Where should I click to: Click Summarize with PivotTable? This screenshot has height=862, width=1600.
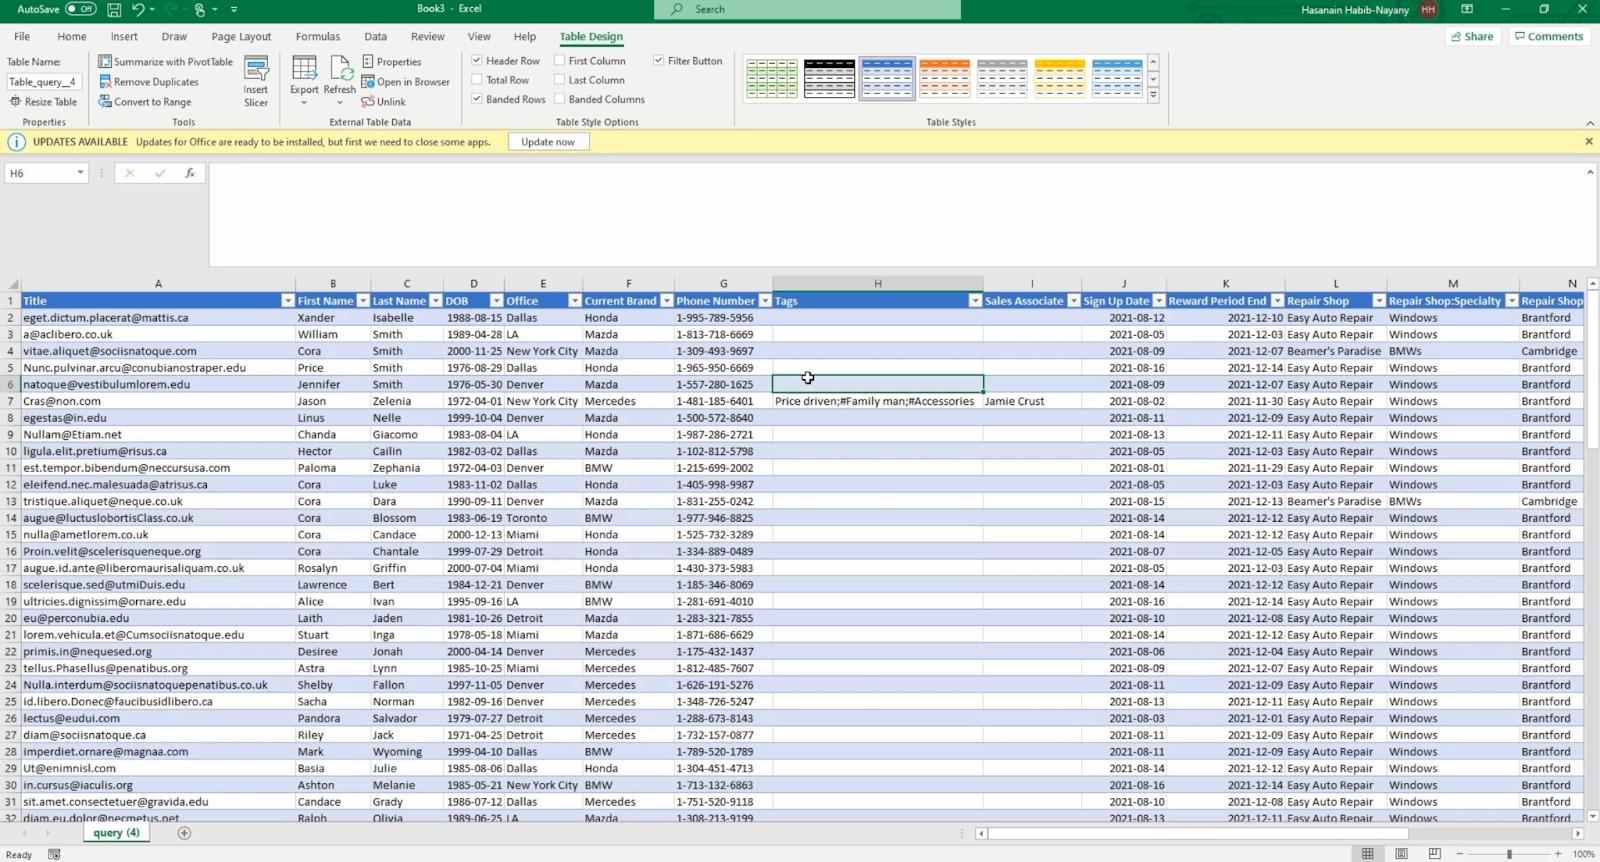click(165, 61)
